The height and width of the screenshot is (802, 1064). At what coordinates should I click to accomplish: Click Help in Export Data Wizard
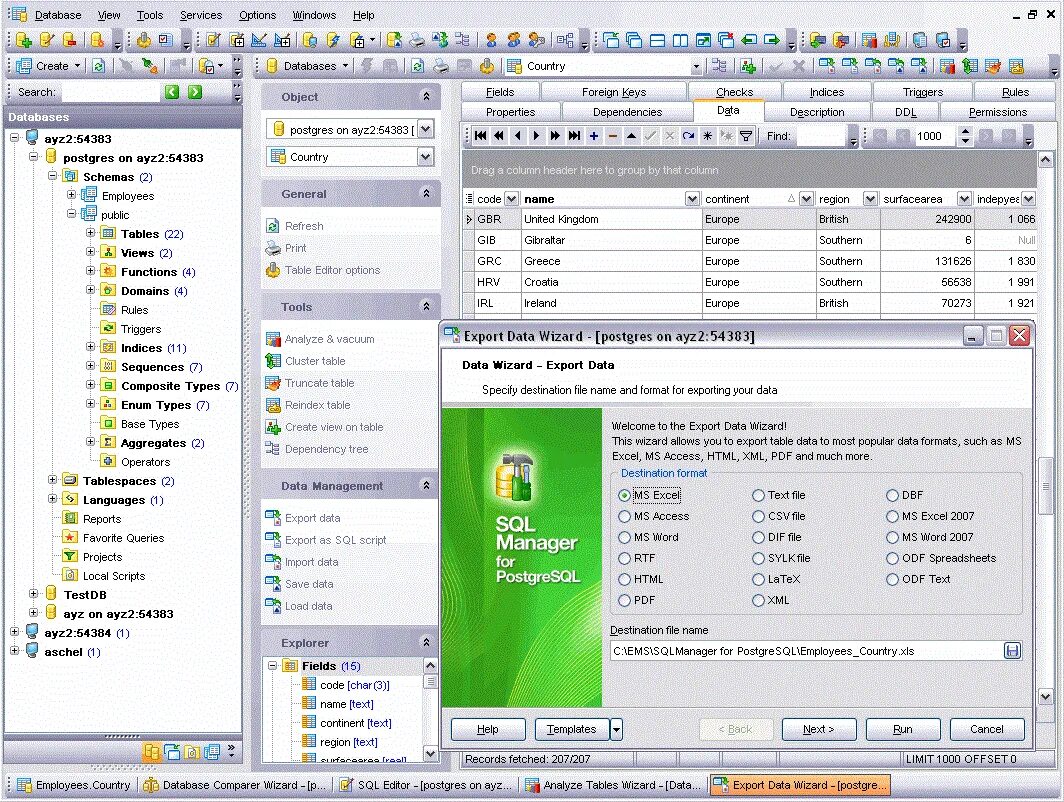(487, 729)
